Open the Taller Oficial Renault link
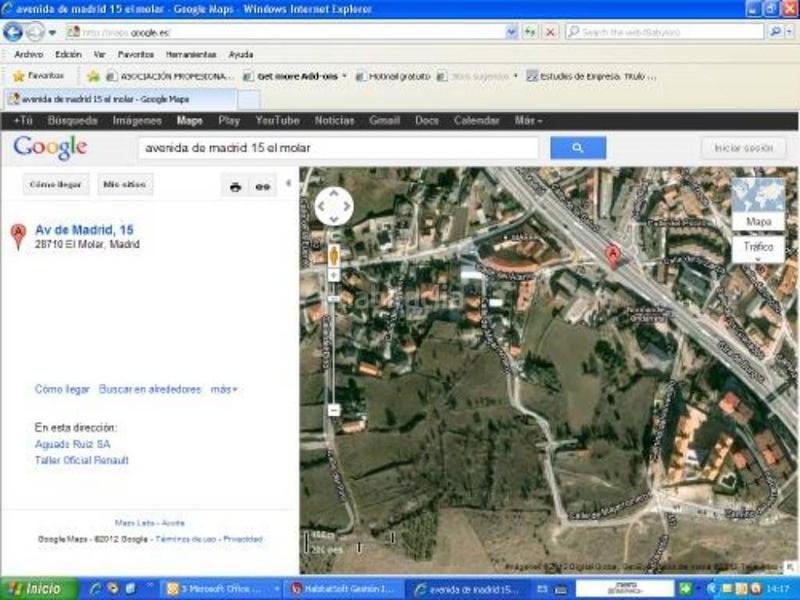This screenshot has height=600, width=800. (x=82, y=461)
